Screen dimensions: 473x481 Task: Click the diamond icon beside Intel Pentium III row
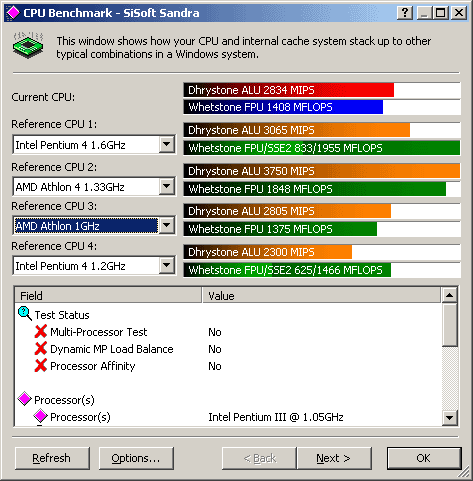point(40,416)
